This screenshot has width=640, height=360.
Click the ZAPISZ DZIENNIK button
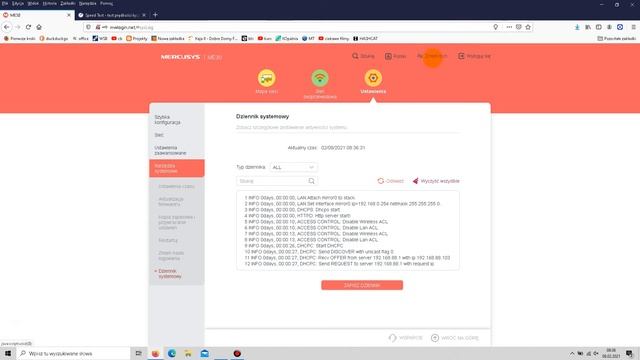coord(362,285)
